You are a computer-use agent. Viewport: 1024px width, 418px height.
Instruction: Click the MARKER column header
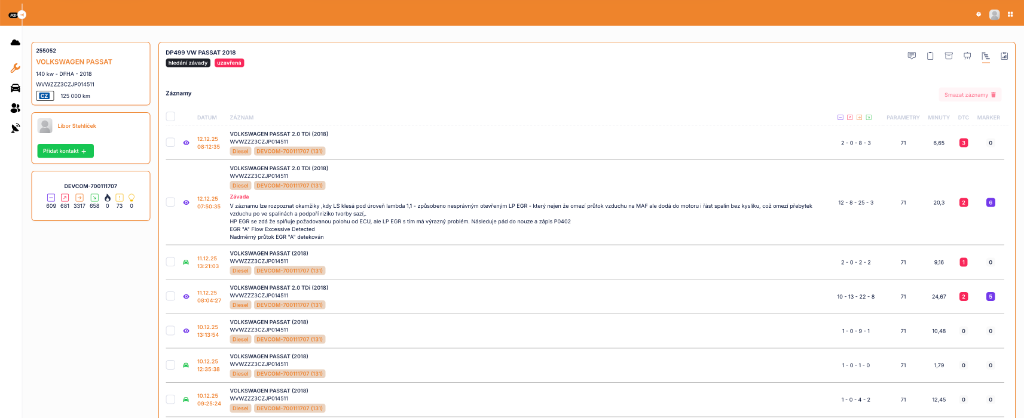point(989,117)
